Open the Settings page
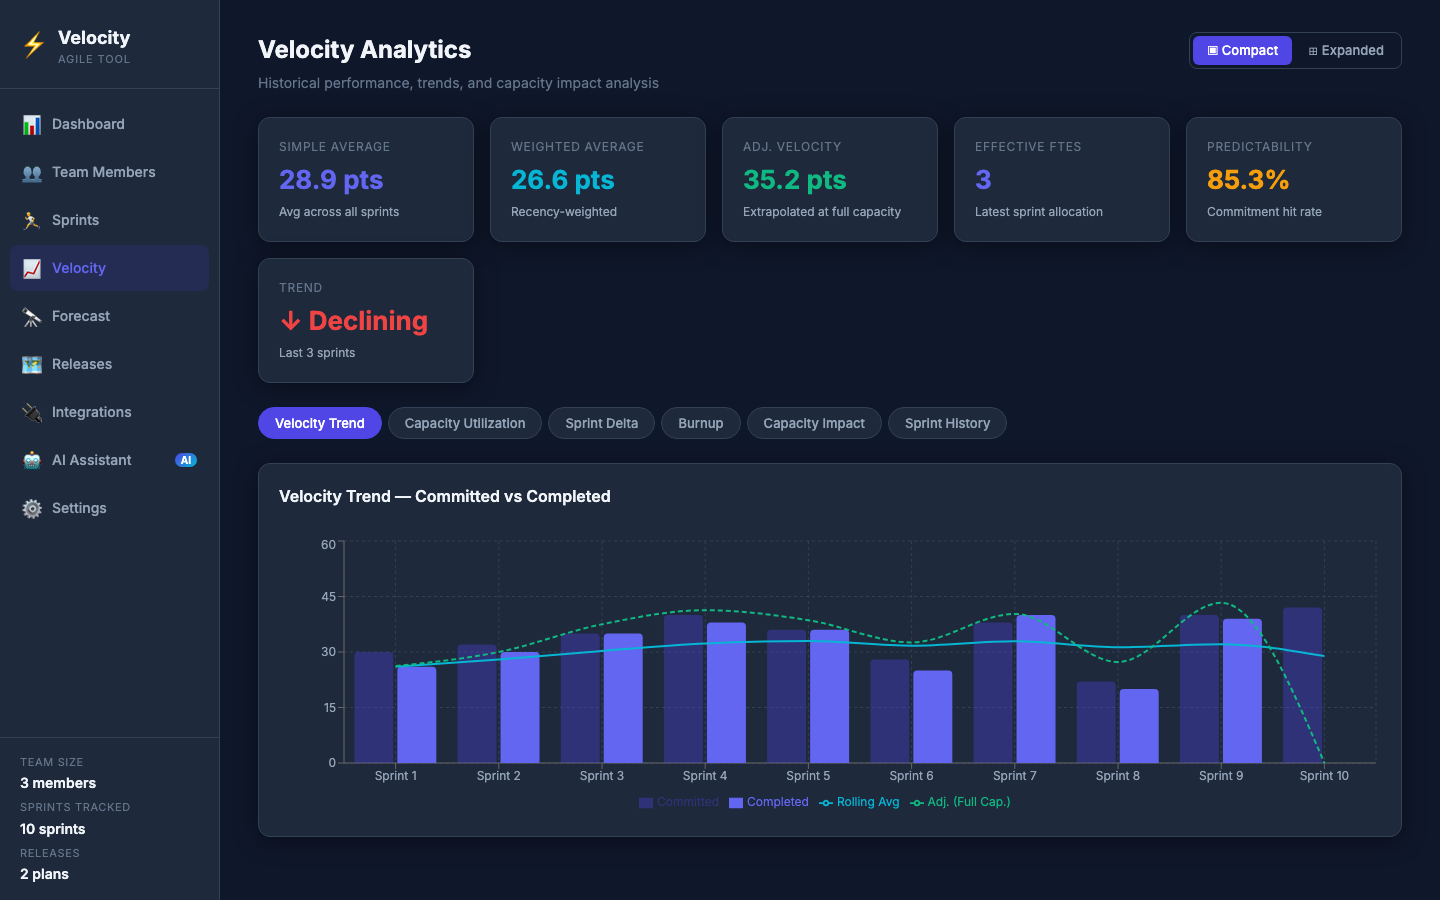The image size is (1440, 900). click(109, 508)
